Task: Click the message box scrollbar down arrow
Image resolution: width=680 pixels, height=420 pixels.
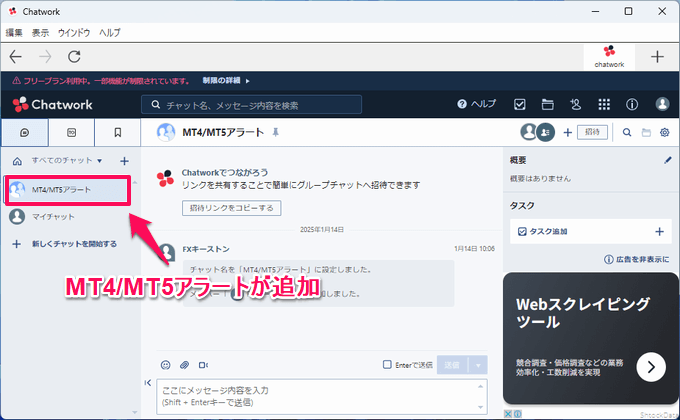Action: pos(481,407)
